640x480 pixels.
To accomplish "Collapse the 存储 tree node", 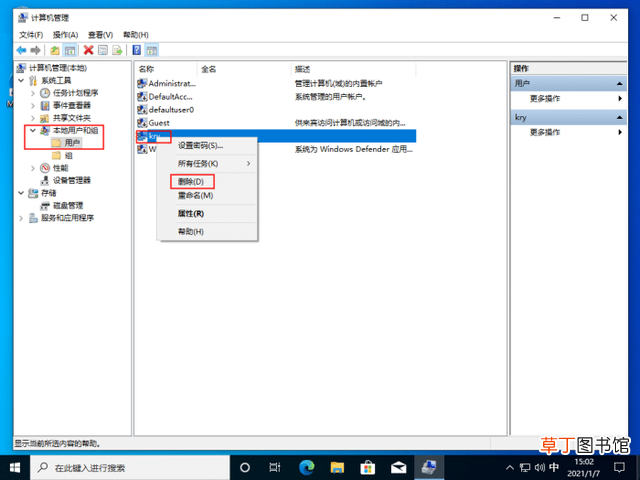I will (x=21, y=193).
